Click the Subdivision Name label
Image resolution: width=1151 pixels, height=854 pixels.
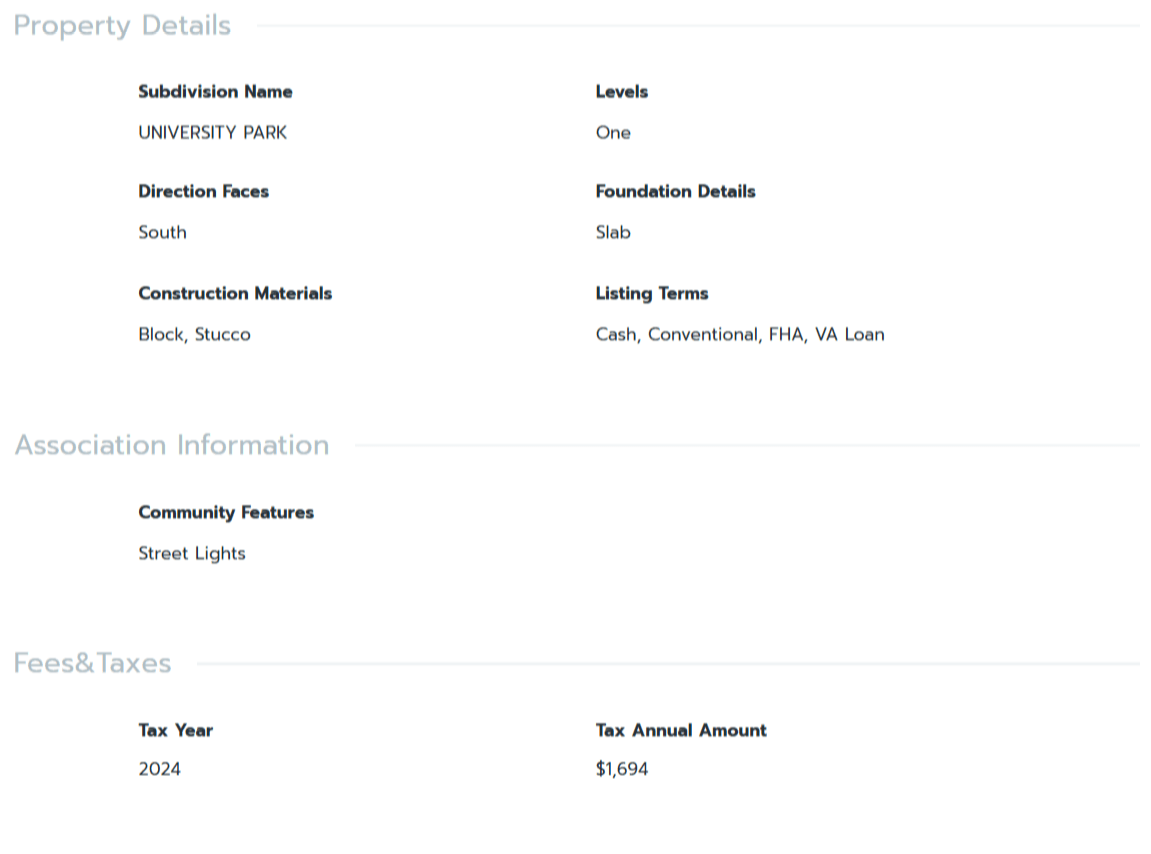(x=215, y=92)
